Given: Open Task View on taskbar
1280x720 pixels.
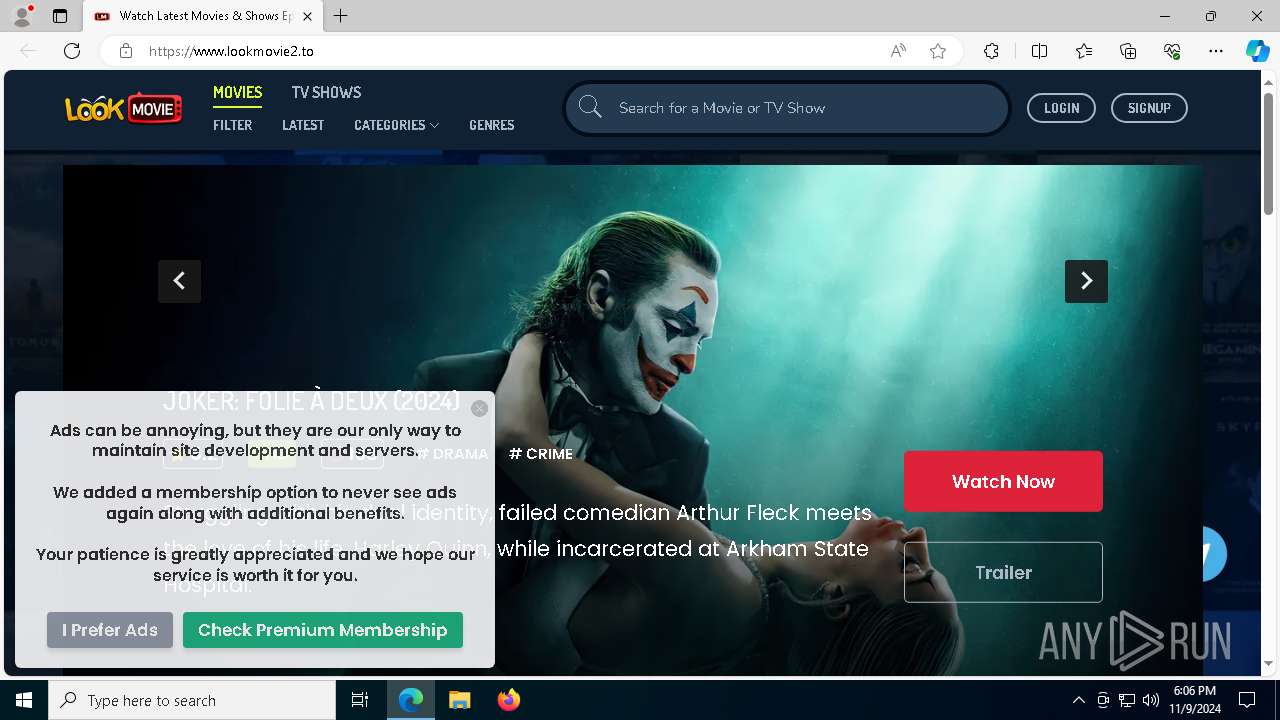Looking at the screenshot, I should [x=360, y=700].
